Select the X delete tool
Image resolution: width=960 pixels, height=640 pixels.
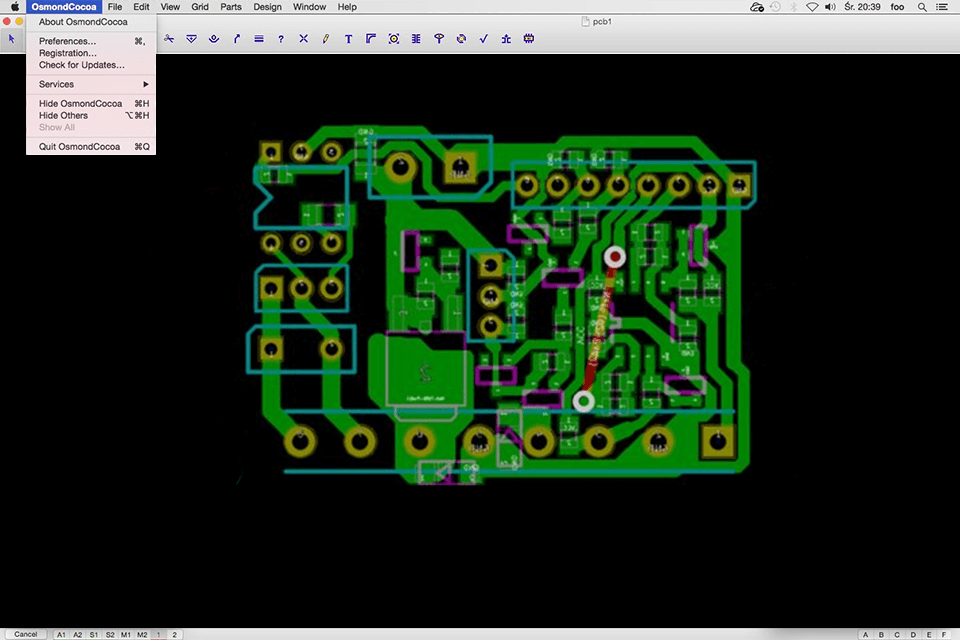pos(303,39)
